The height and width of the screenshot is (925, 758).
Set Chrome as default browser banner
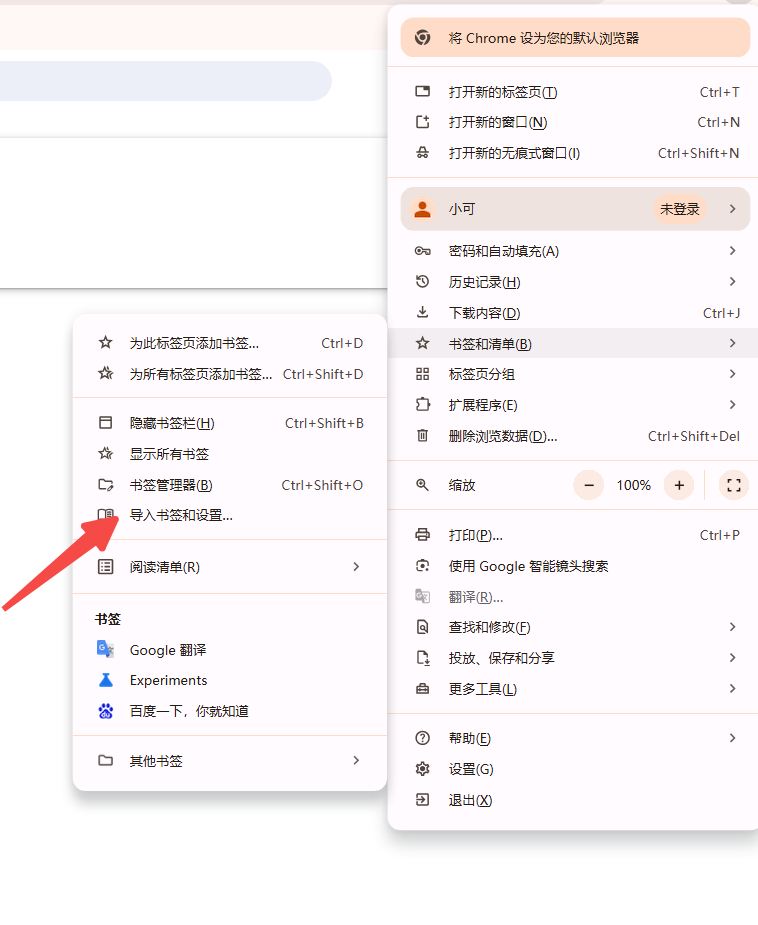click(x=575, y=38)
